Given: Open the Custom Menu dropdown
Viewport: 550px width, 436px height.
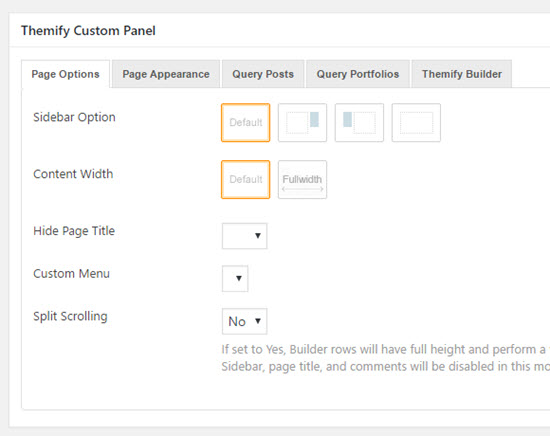Looking at the screenshot, I should [235, 279].
